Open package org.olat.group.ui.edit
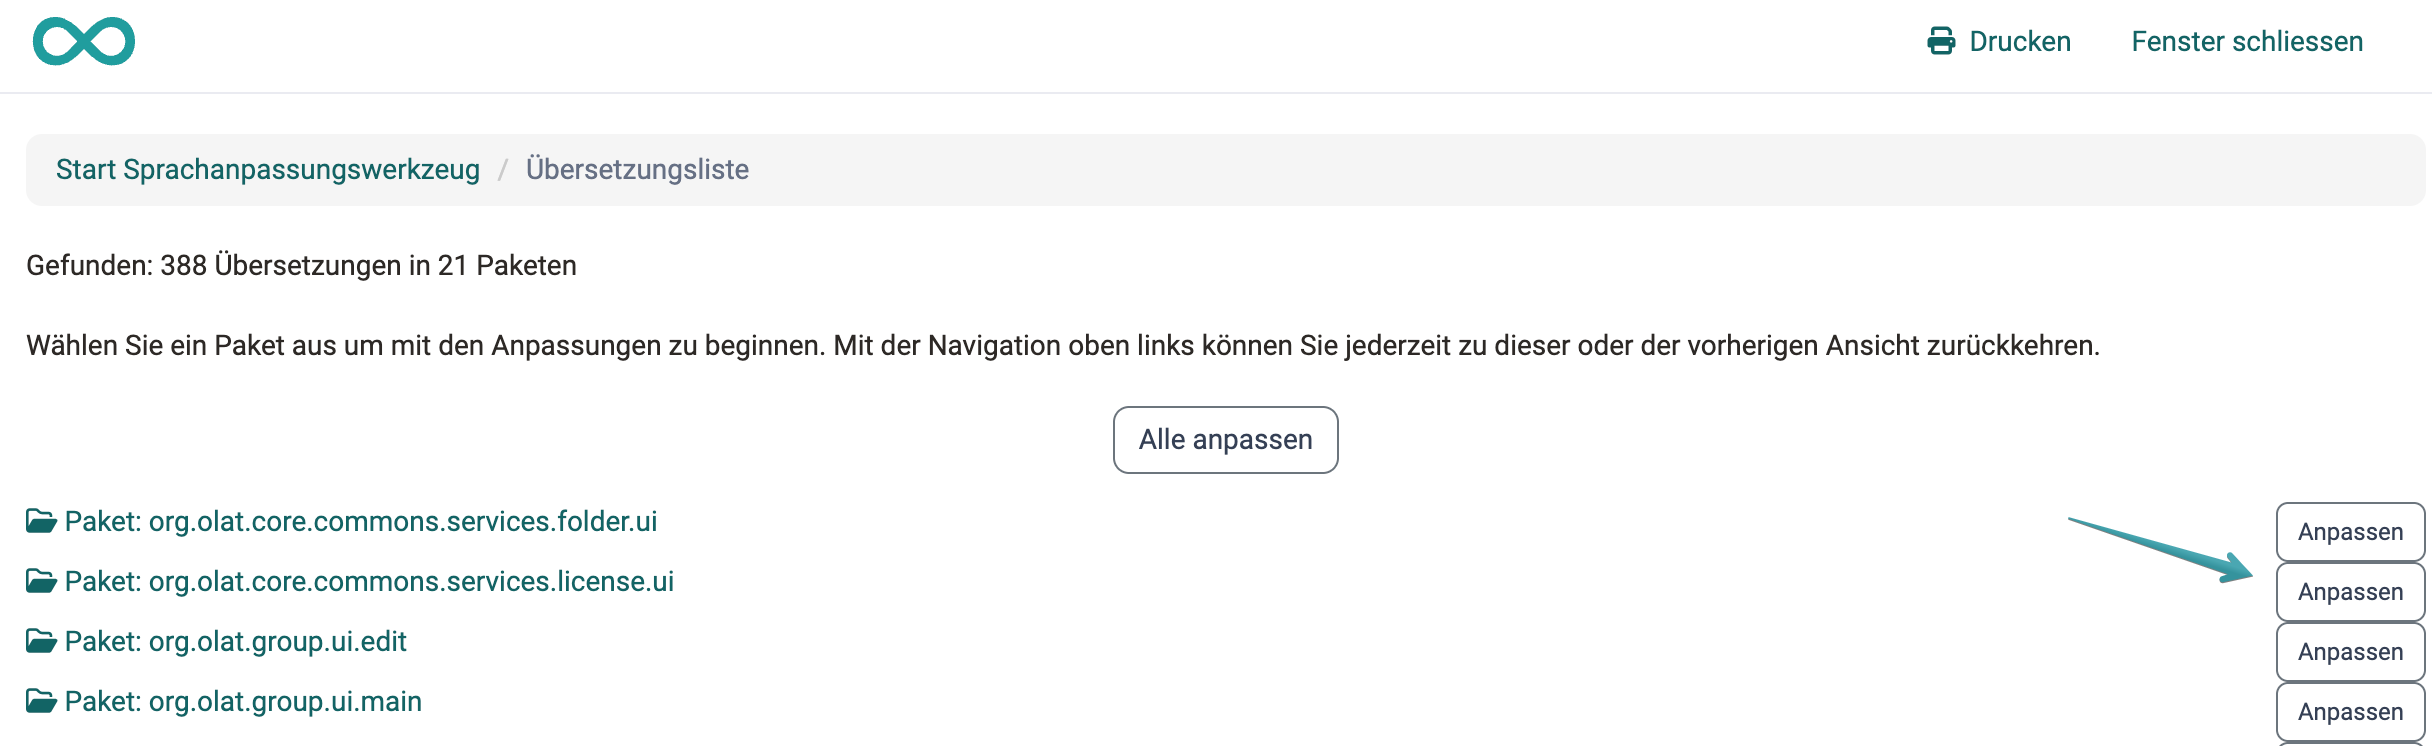This screenshot has width=2432, height=746. click(x=236, y=641)
